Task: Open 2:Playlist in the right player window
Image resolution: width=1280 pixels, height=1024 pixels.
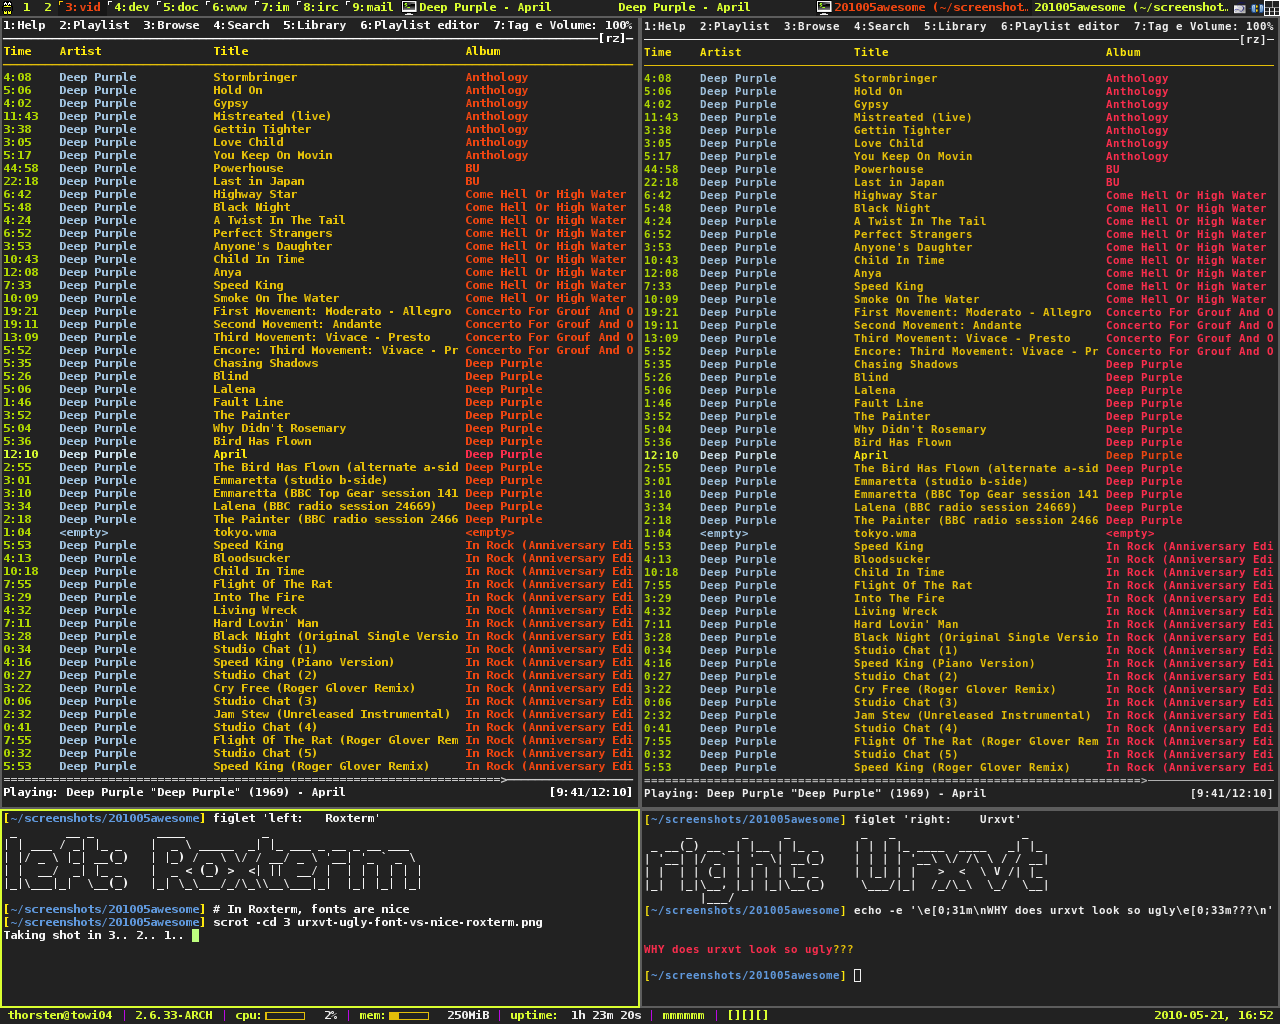Action: [735, 26]
